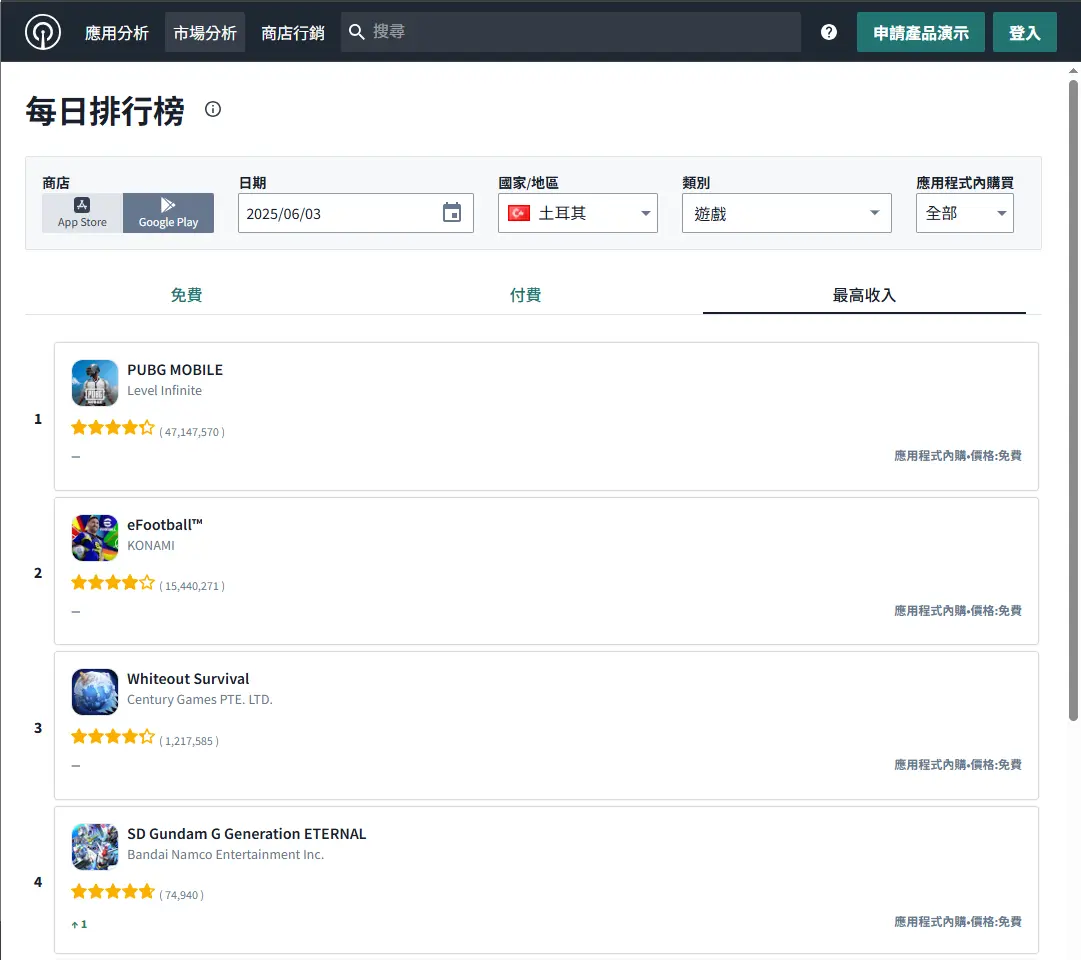This screenshot has height=960, width=1081.
Task: Open the PUBG MOBILE title link
Action: pyautogui.click(x=175, y=370)
